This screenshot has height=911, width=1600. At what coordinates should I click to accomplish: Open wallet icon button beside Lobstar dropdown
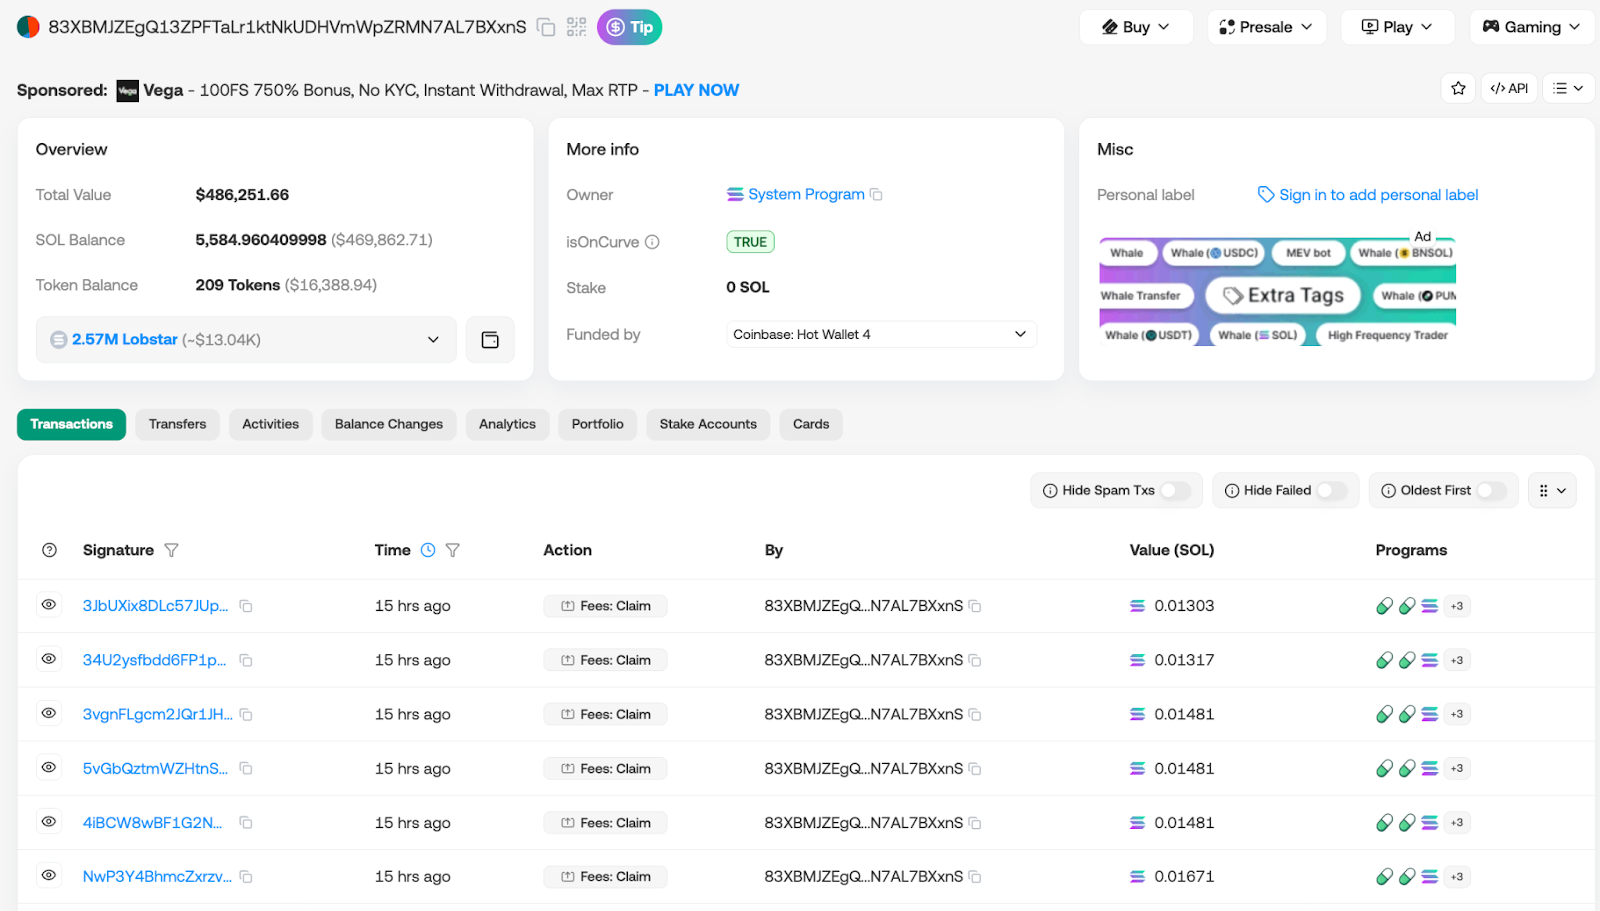[490, 340]
